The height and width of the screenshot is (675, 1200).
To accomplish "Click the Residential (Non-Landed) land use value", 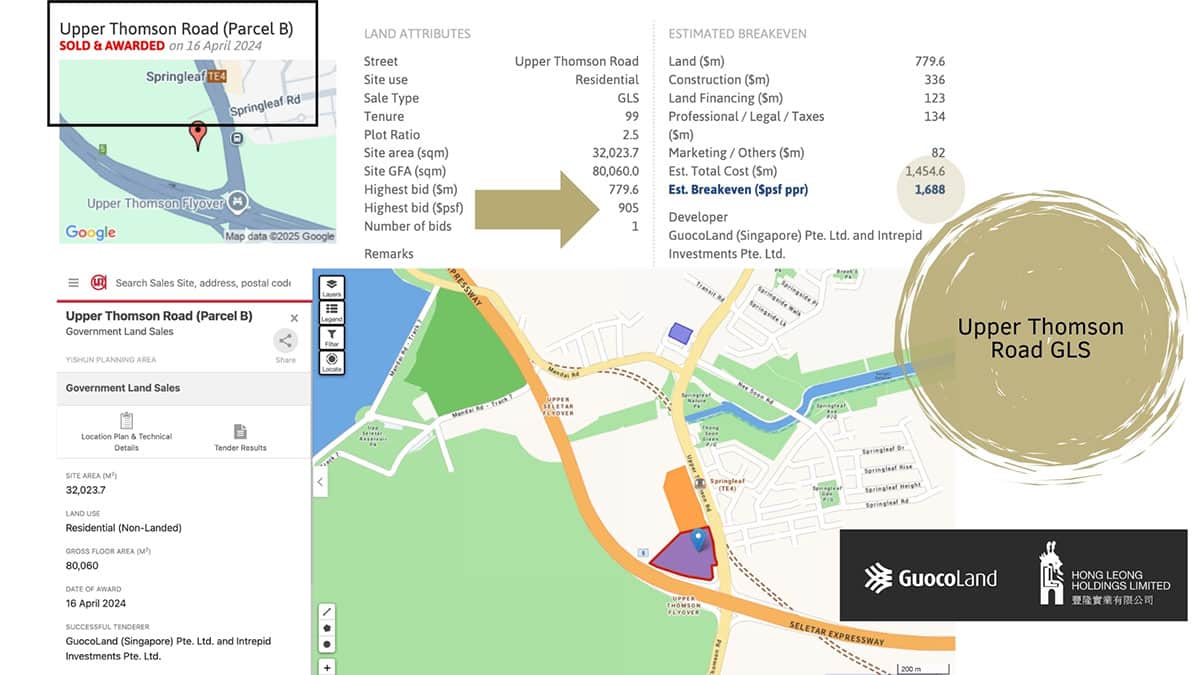I will [123, 527].
